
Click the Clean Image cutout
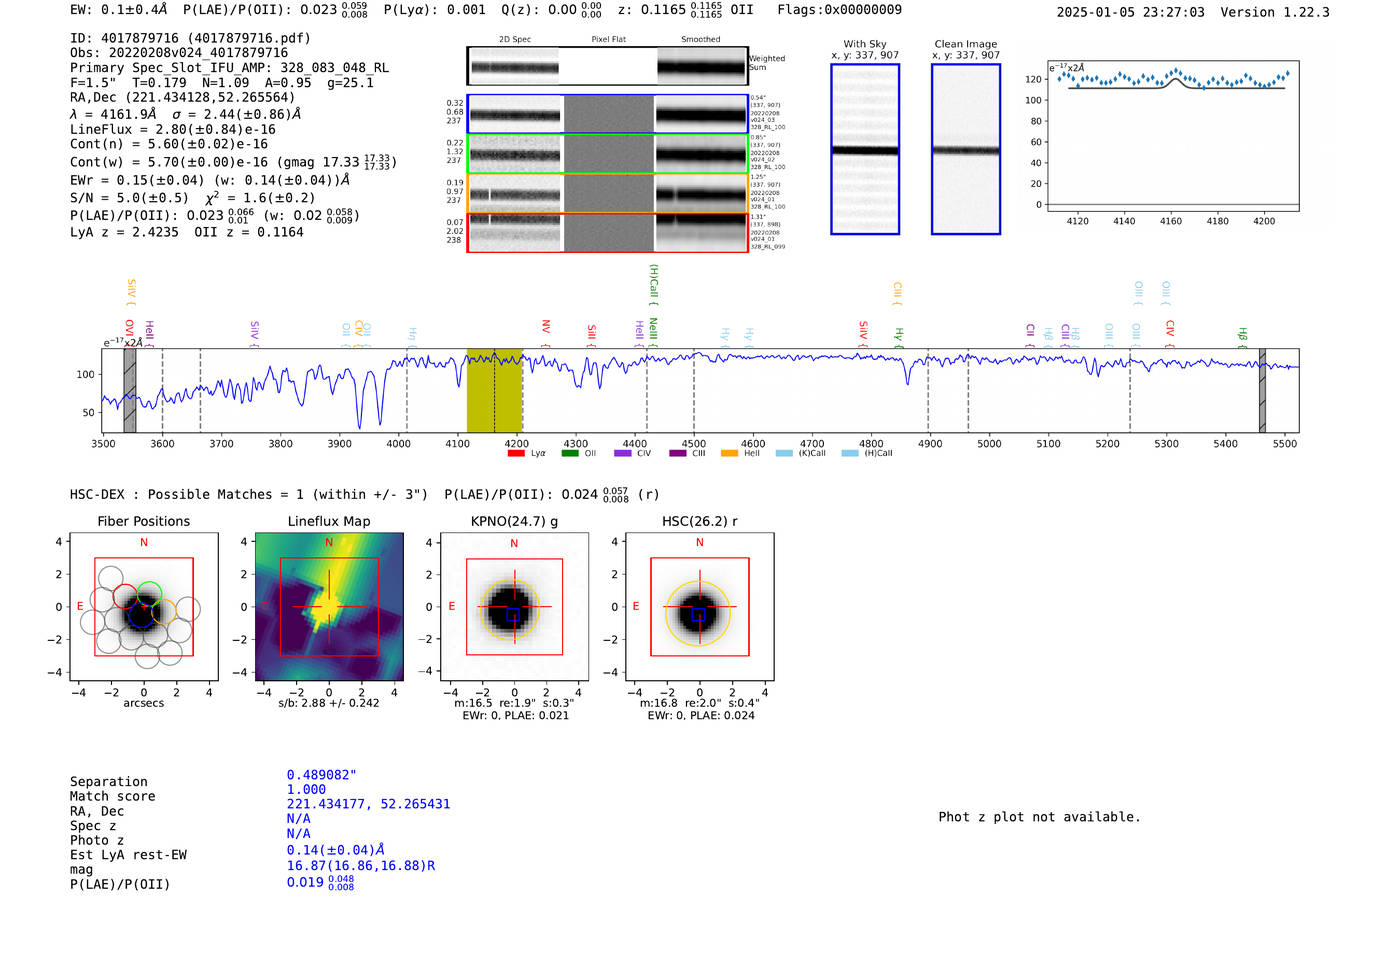[x=966, y=149]
